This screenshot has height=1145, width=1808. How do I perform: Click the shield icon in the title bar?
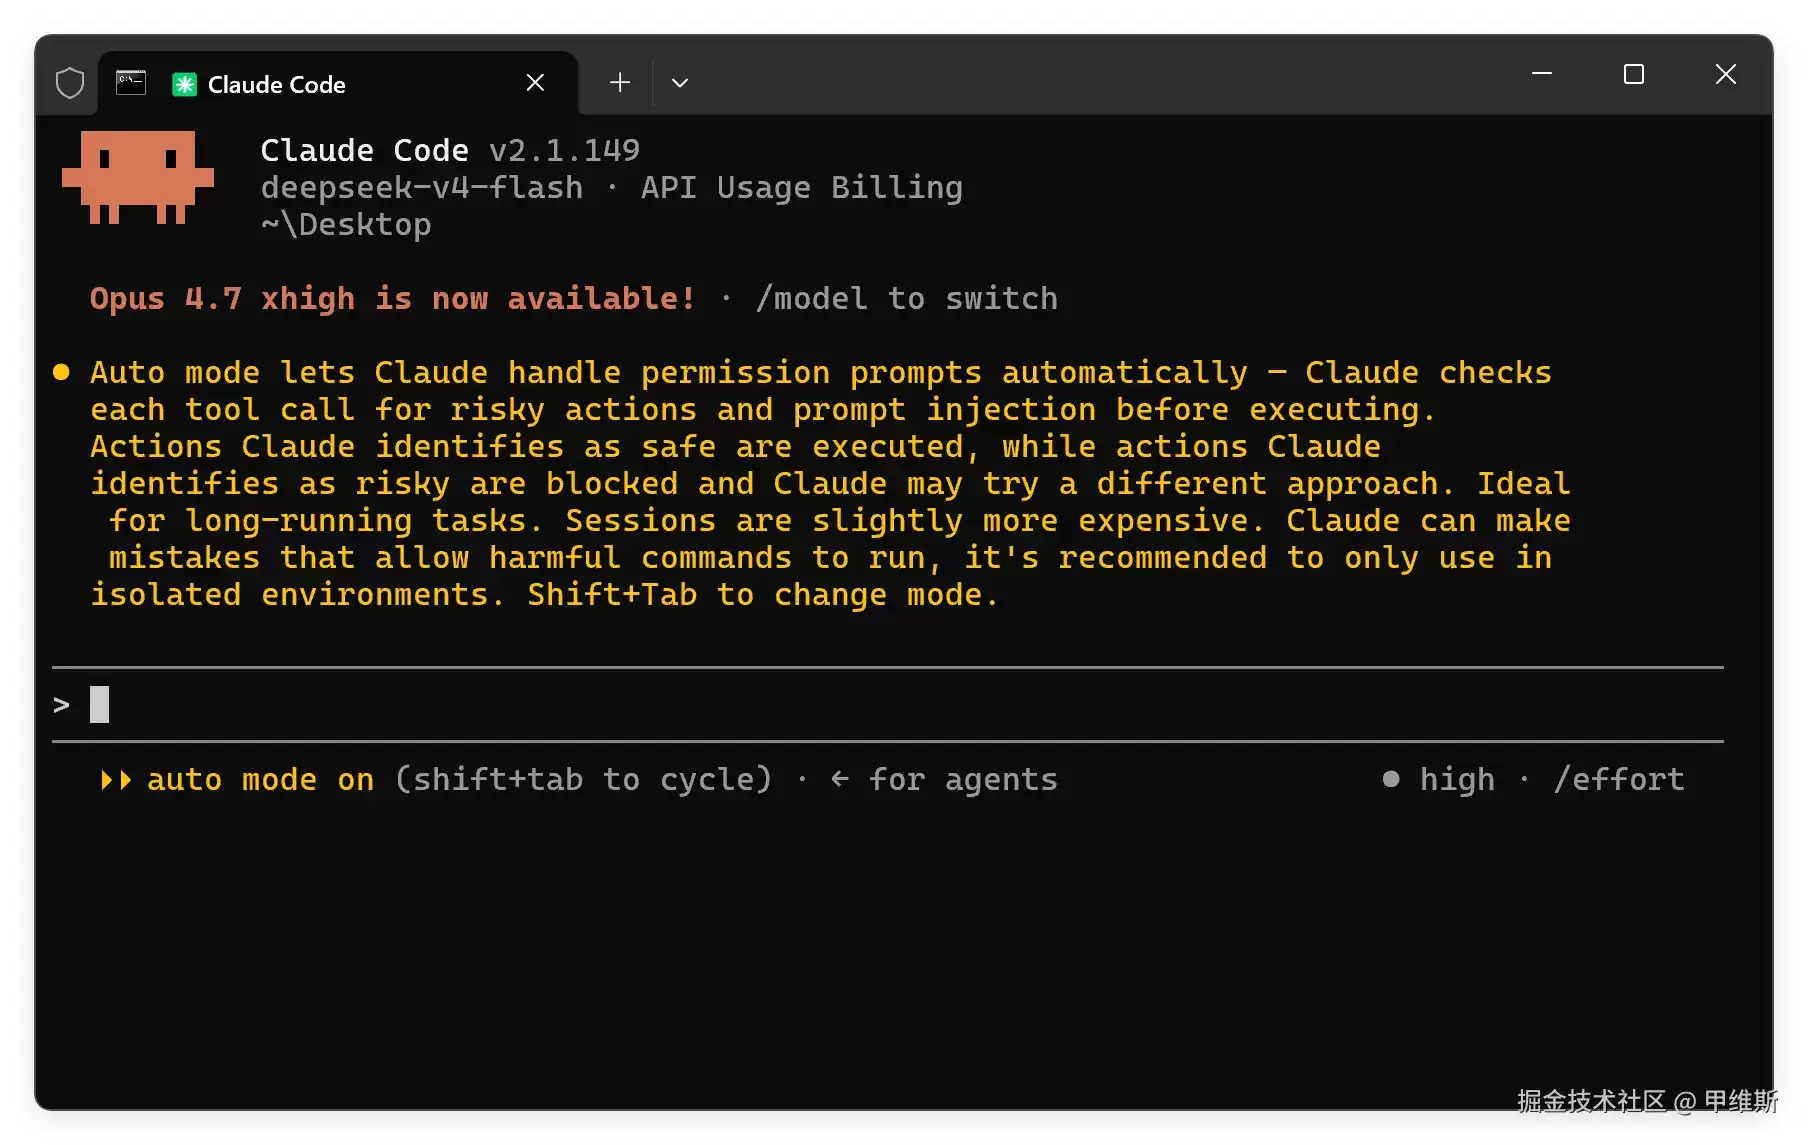(x=69, y=83)
